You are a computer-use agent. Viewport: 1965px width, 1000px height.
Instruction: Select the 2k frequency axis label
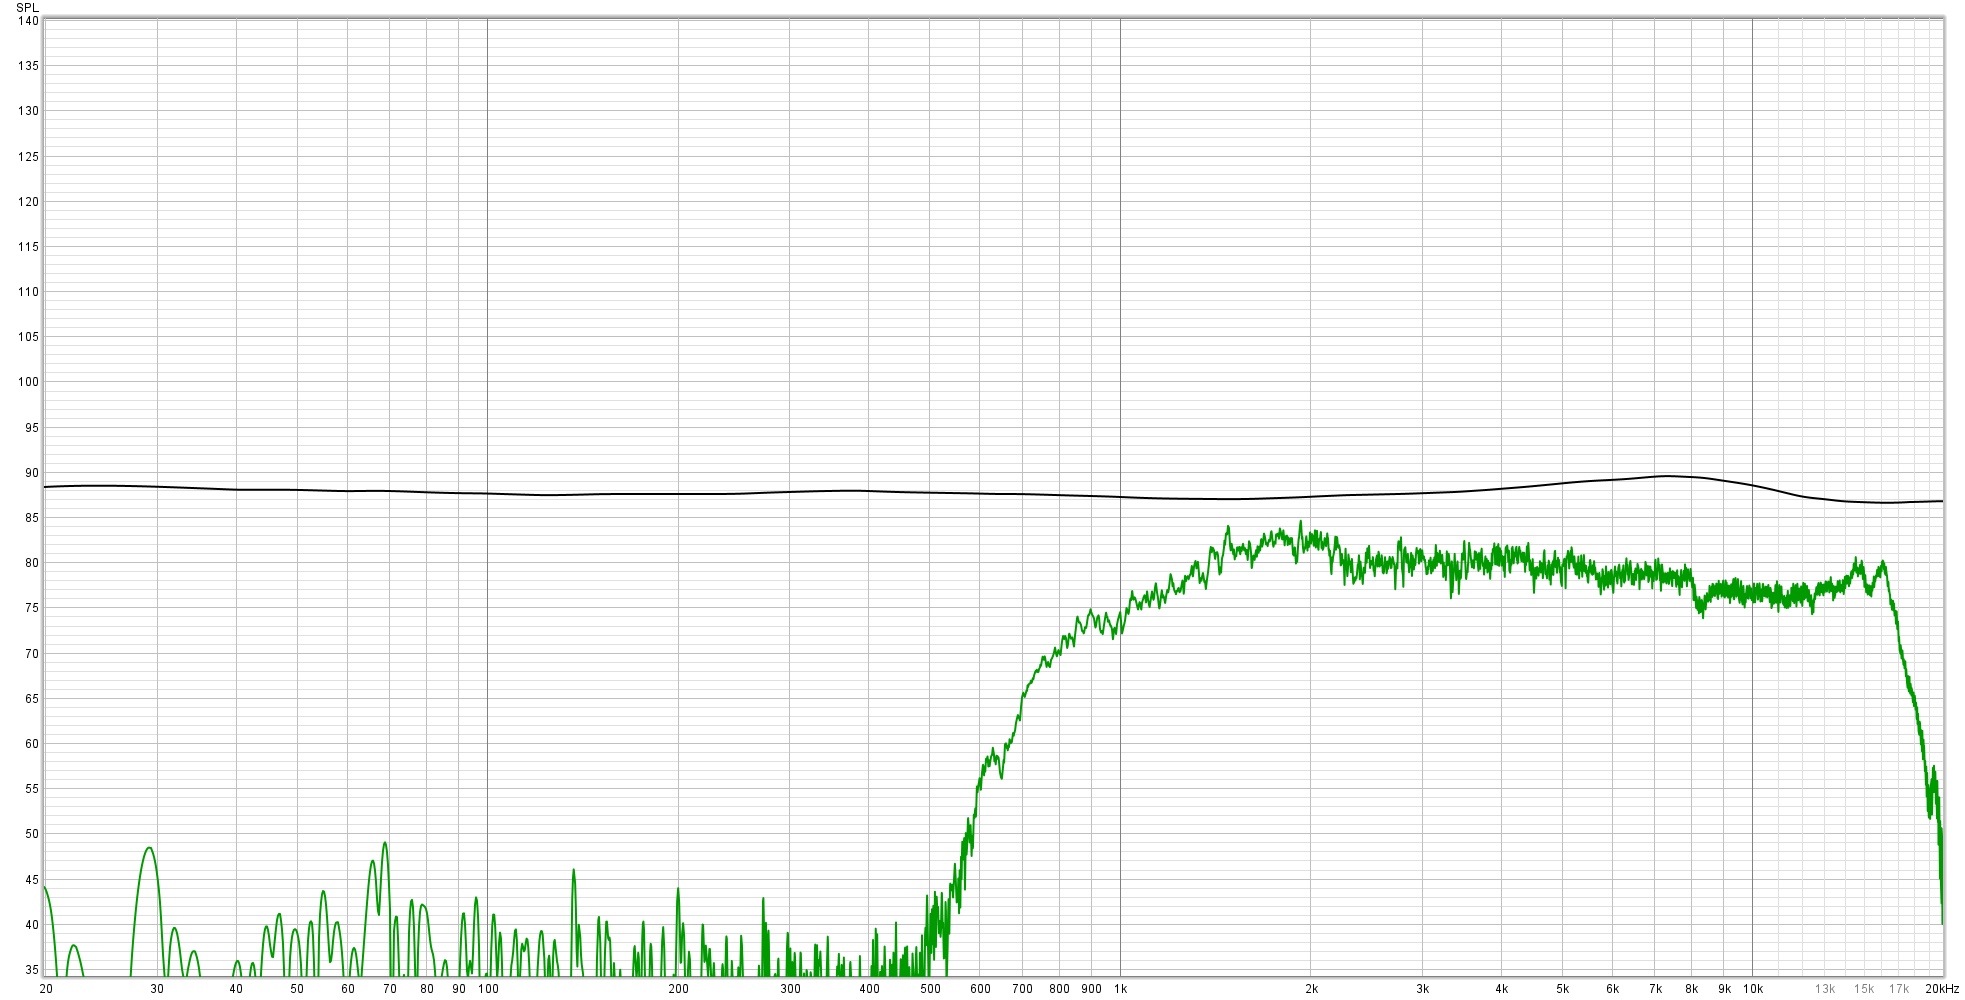[1311, 989]
